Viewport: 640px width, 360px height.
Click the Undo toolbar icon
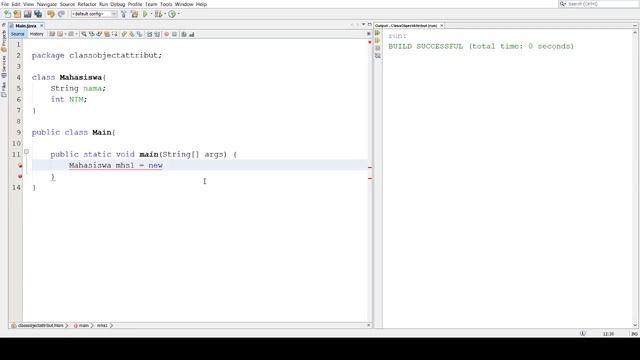[51, 14]
